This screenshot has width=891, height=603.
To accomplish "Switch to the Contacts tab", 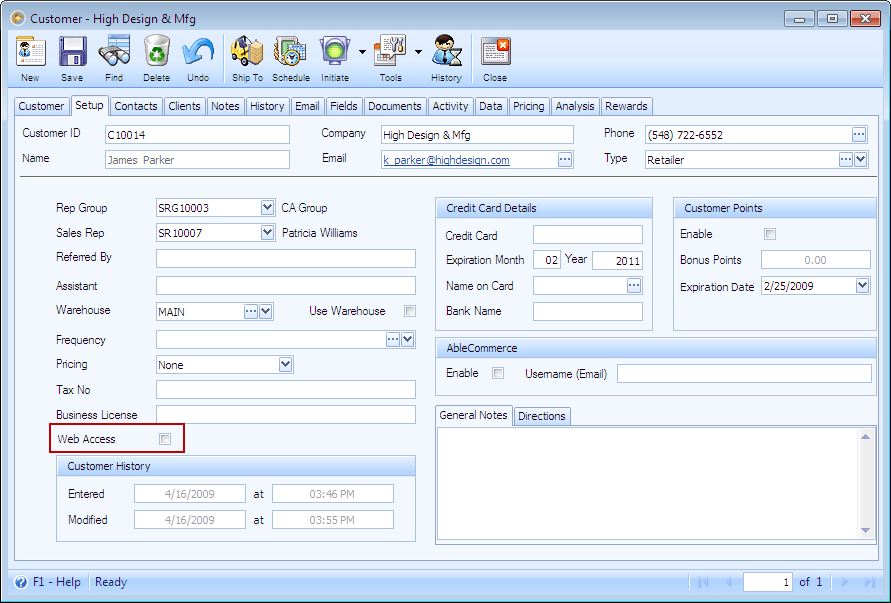I will coord(136,106).
